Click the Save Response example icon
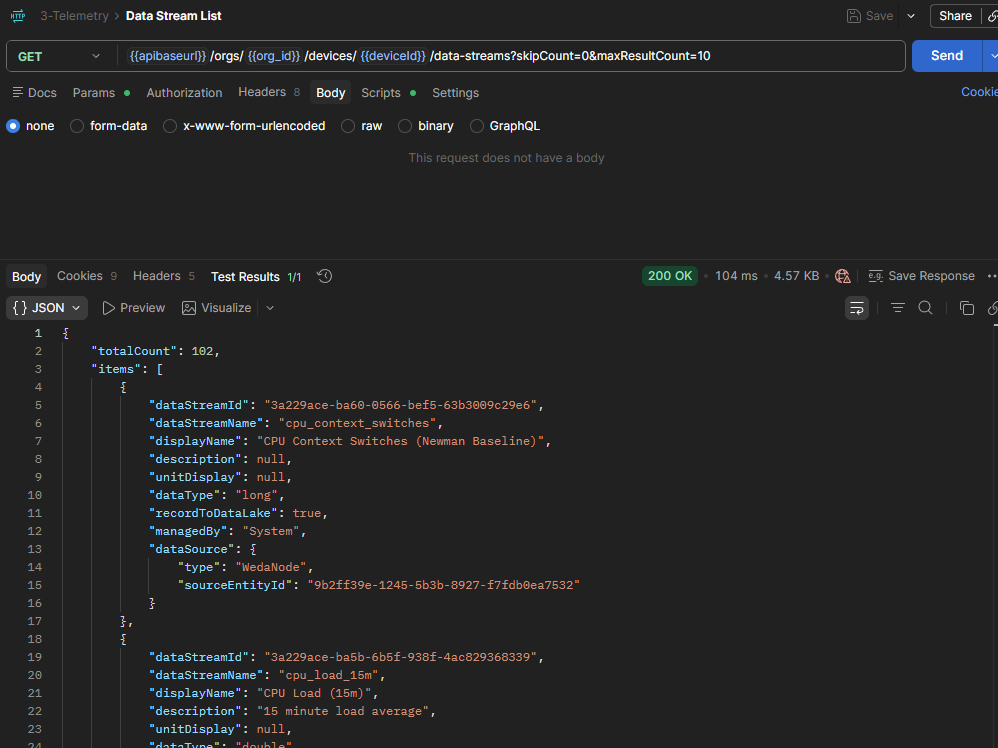This screenshot has height=748, width=998. [x=876, y=276]
